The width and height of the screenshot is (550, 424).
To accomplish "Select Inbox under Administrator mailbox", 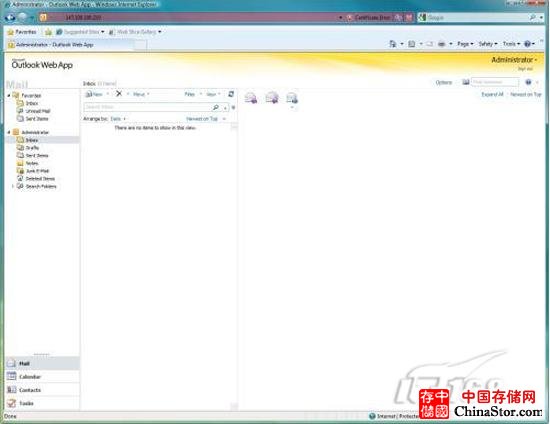I will [42, 140].
